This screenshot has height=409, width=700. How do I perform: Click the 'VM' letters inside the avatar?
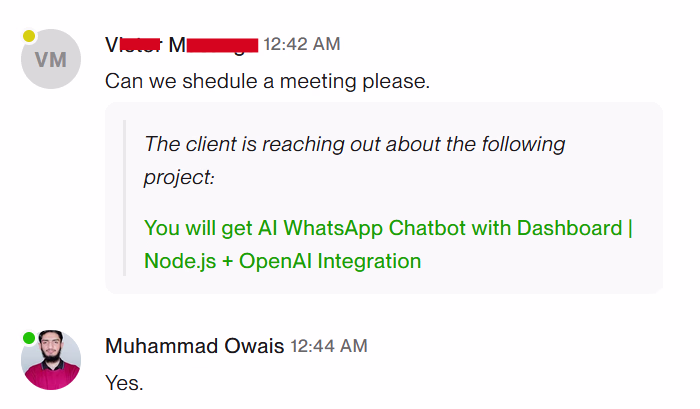coord(50,60)
